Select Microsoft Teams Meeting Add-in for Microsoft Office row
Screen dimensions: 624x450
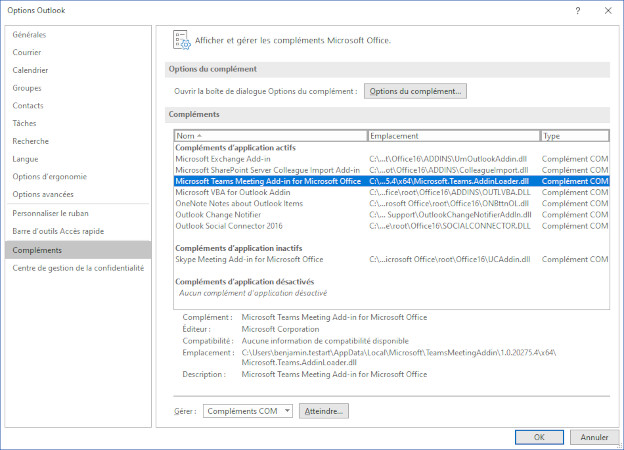point(392,181)
